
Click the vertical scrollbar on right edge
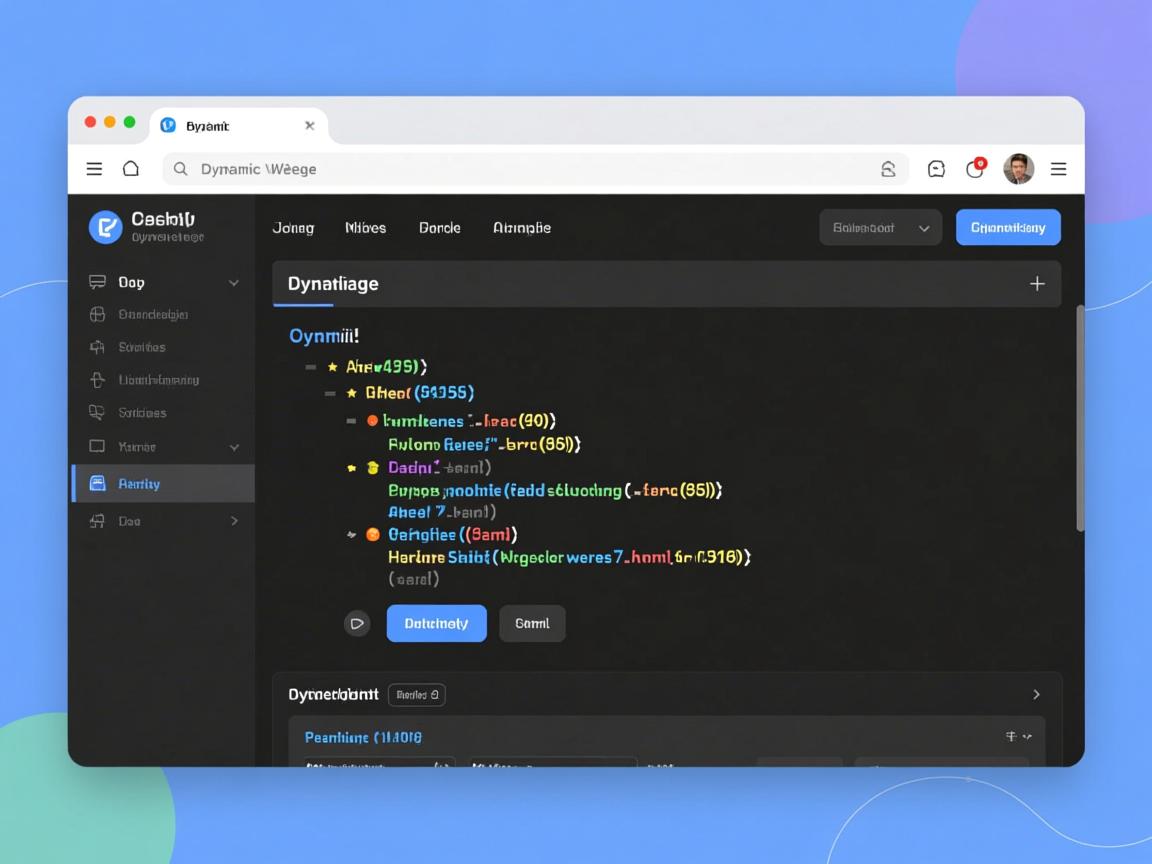tap(1079, 418)
